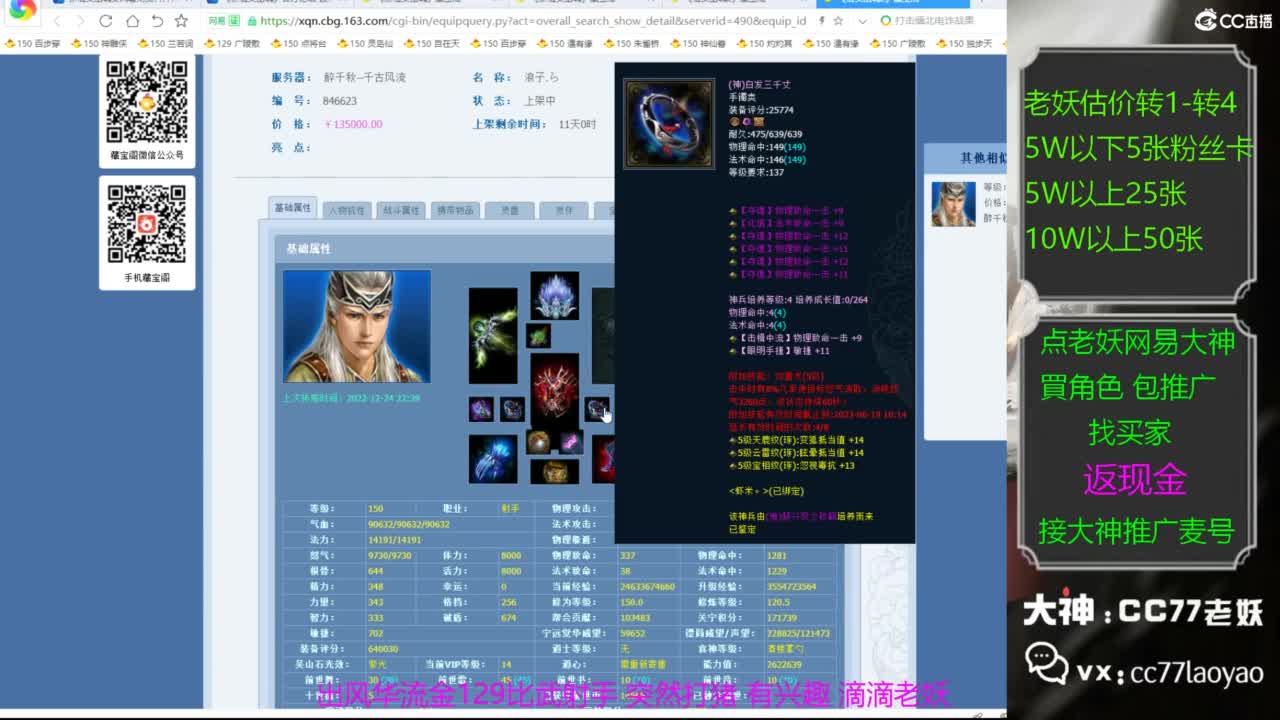Switch to the 孩子 tab
The width and height of the screenshot is (1280, 720).
(x=563, y=210)
